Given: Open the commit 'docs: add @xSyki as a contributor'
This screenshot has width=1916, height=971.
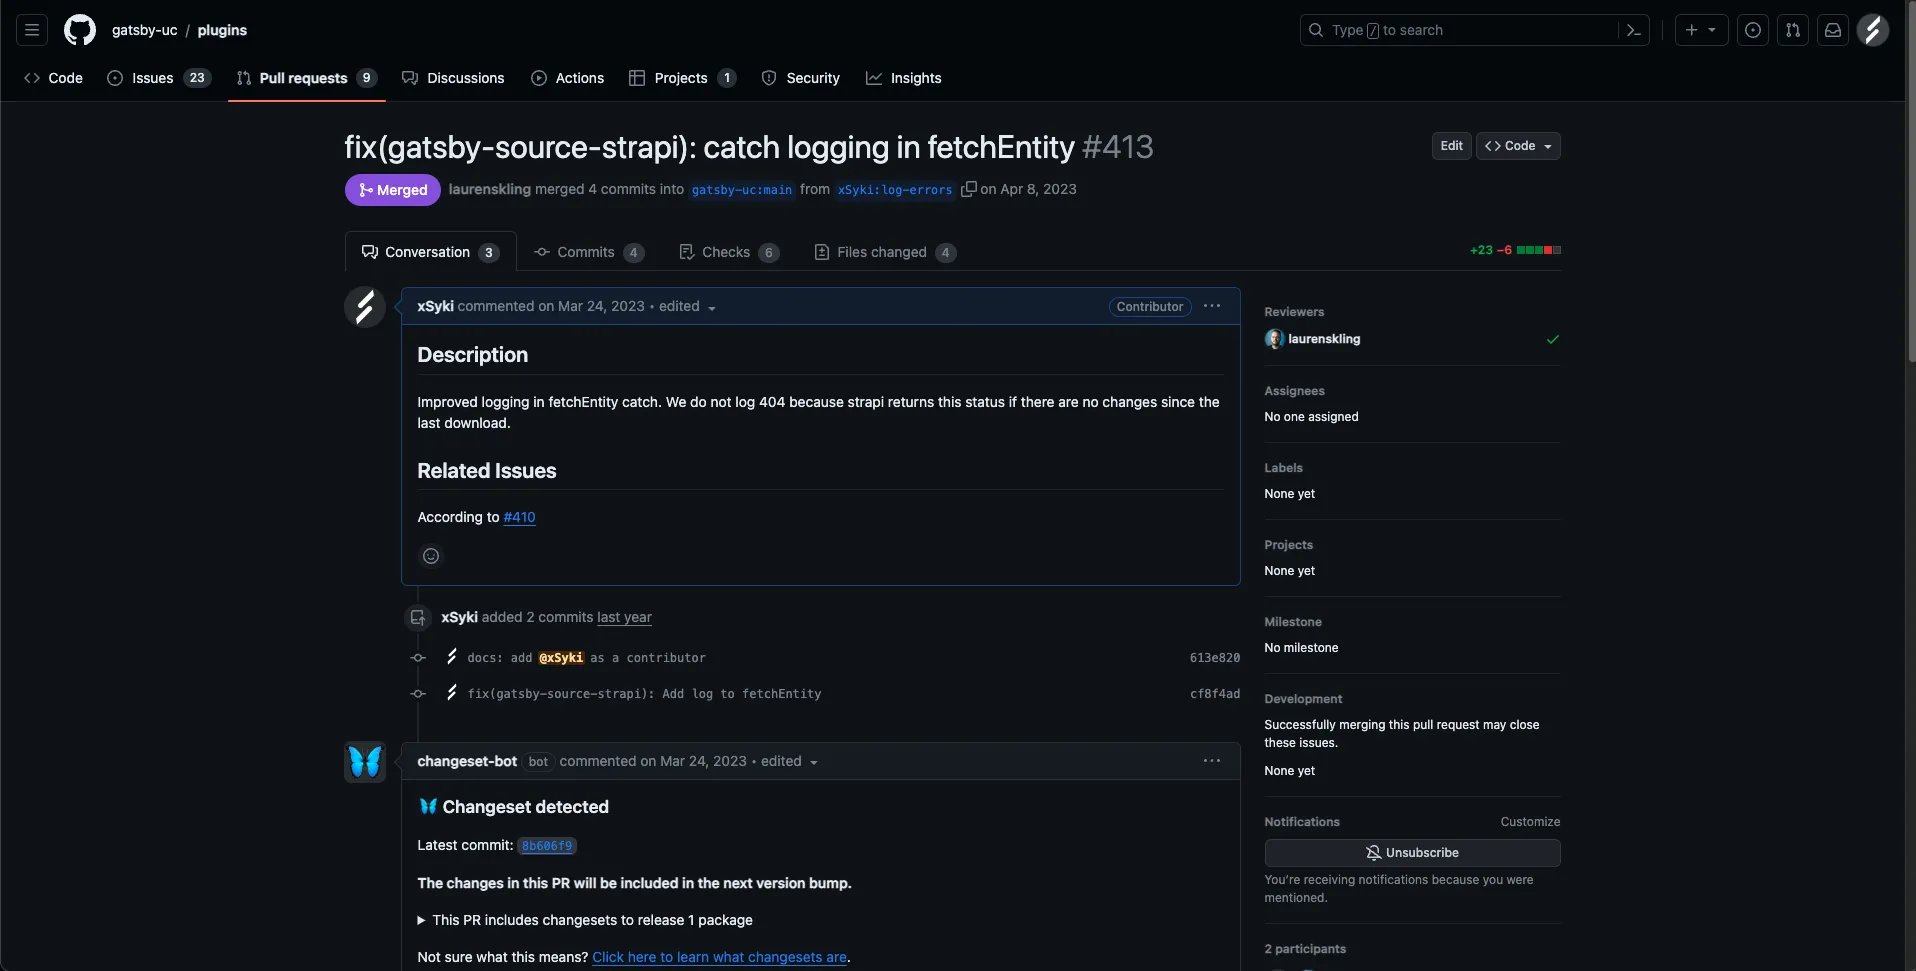Looking at the screenshot, I should pyautogui.click(x=586, y=658).
